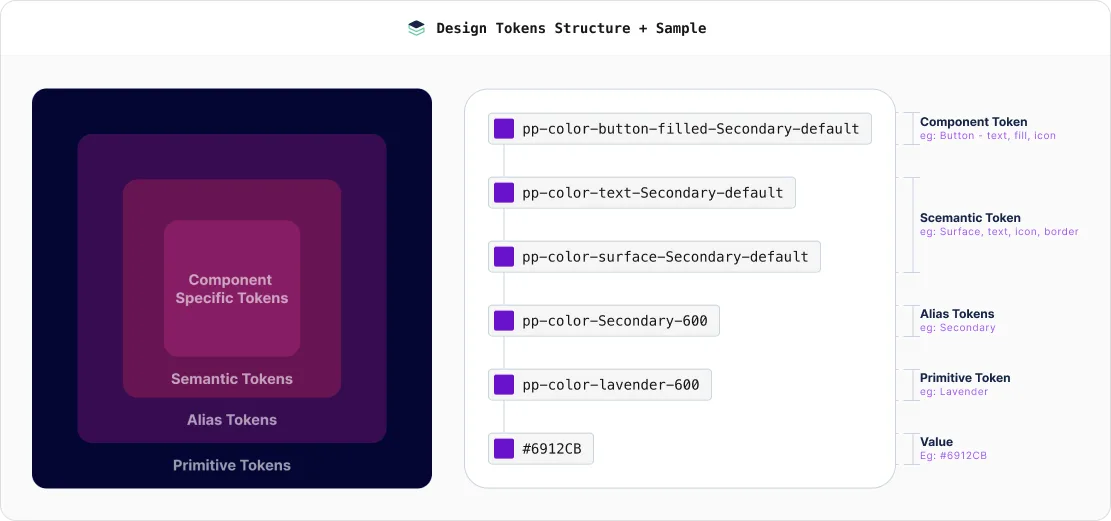The height and width of the screenshot is (521, 1111).
Task: Click the 'Primitive Token' heading on the right
Action: (965, 378)
